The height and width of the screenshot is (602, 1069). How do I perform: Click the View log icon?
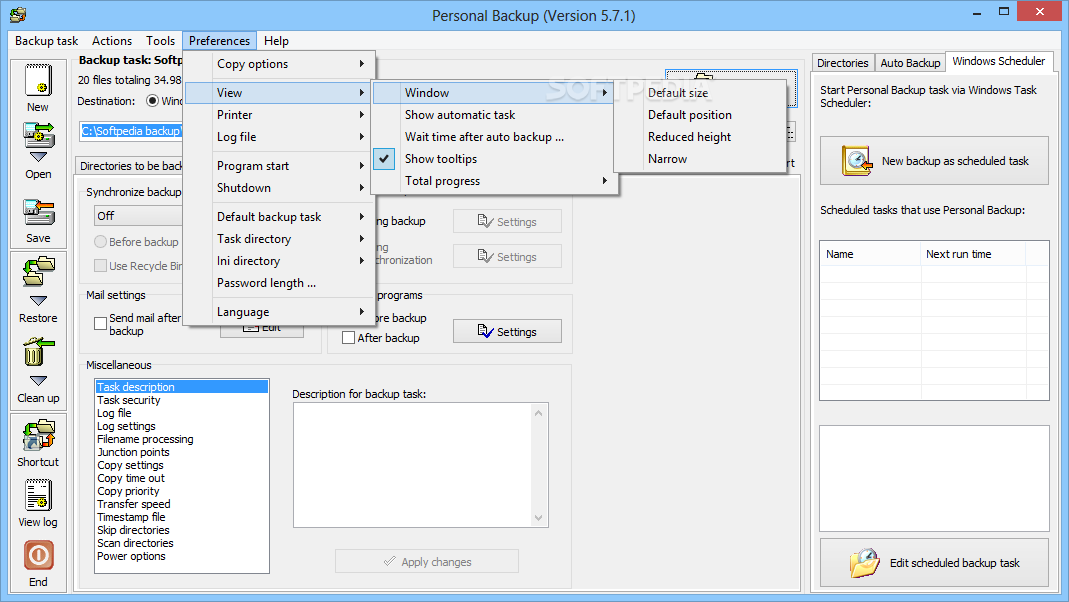click(x=38, y=495)
